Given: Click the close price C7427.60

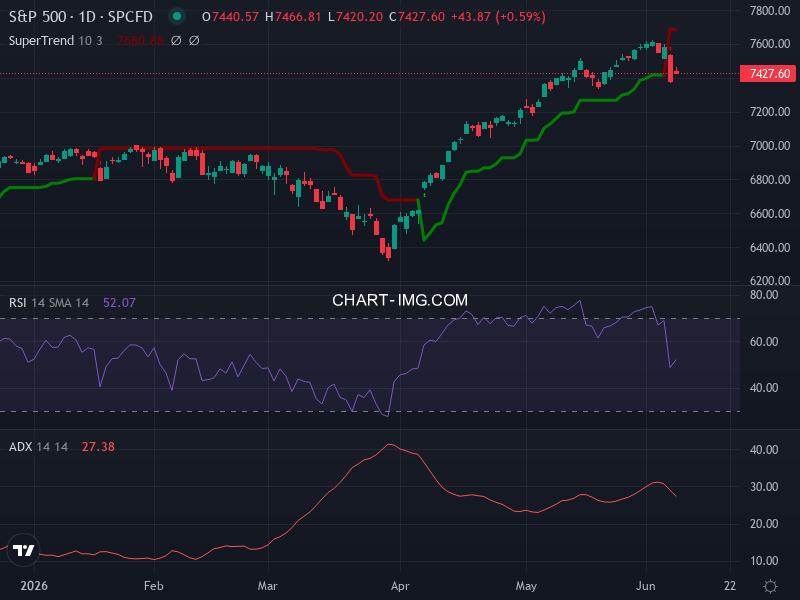Looking at the screenshot, I should click(417, 17).
